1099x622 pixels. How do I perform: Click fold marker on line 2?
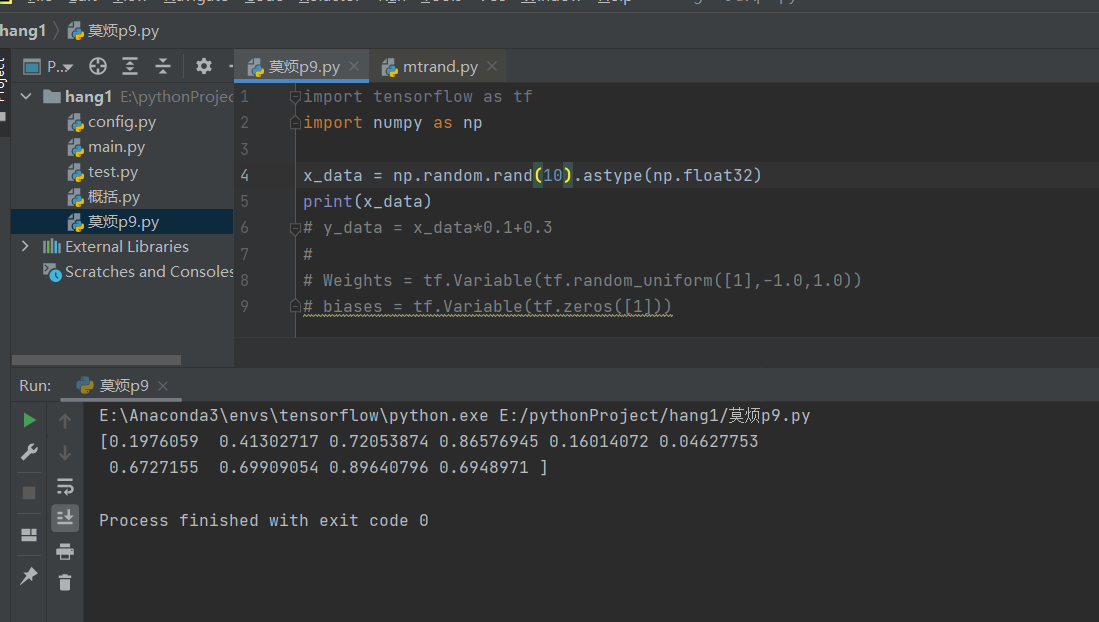click(295, 123)
